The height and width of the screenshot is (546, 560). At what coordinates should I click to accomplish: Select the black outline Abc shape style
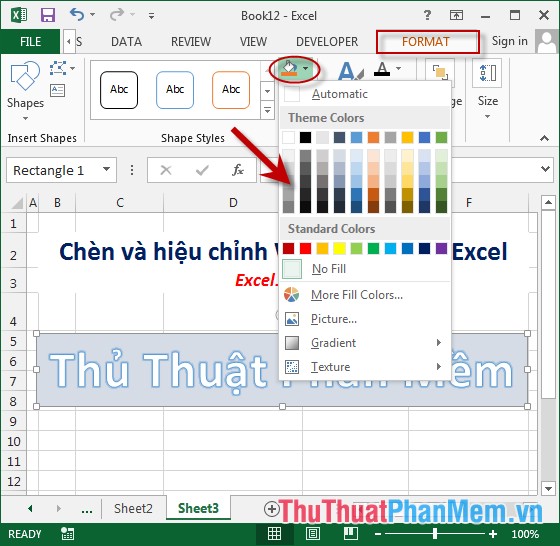tap(119, 90)
